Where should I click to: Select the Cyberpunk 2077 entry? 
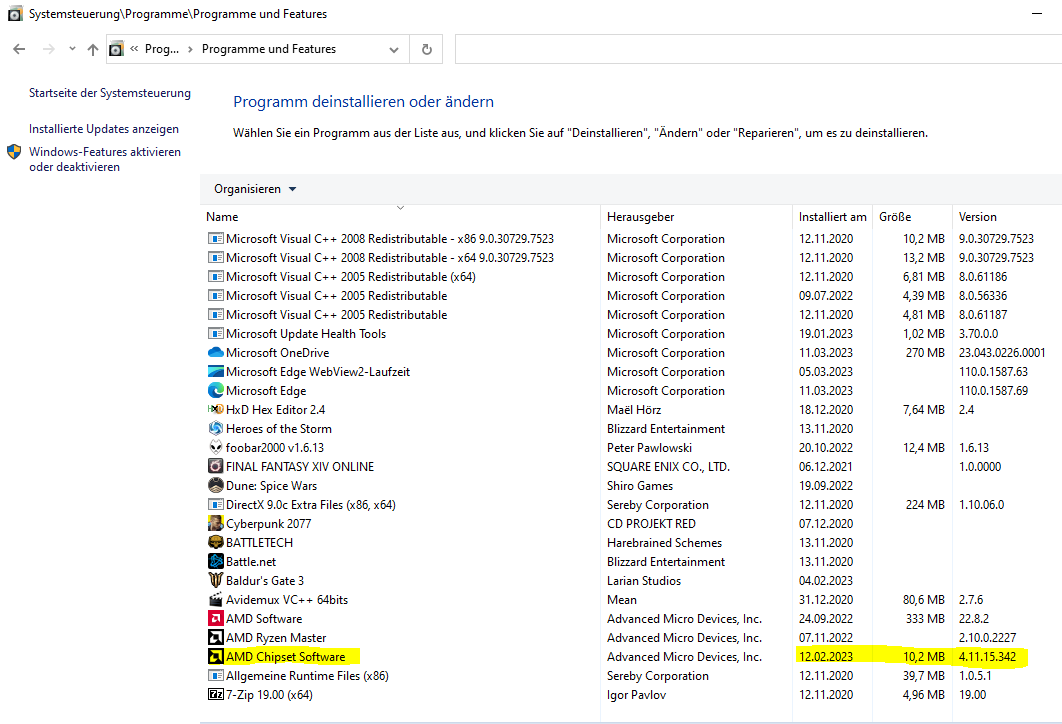coord(631,524)
